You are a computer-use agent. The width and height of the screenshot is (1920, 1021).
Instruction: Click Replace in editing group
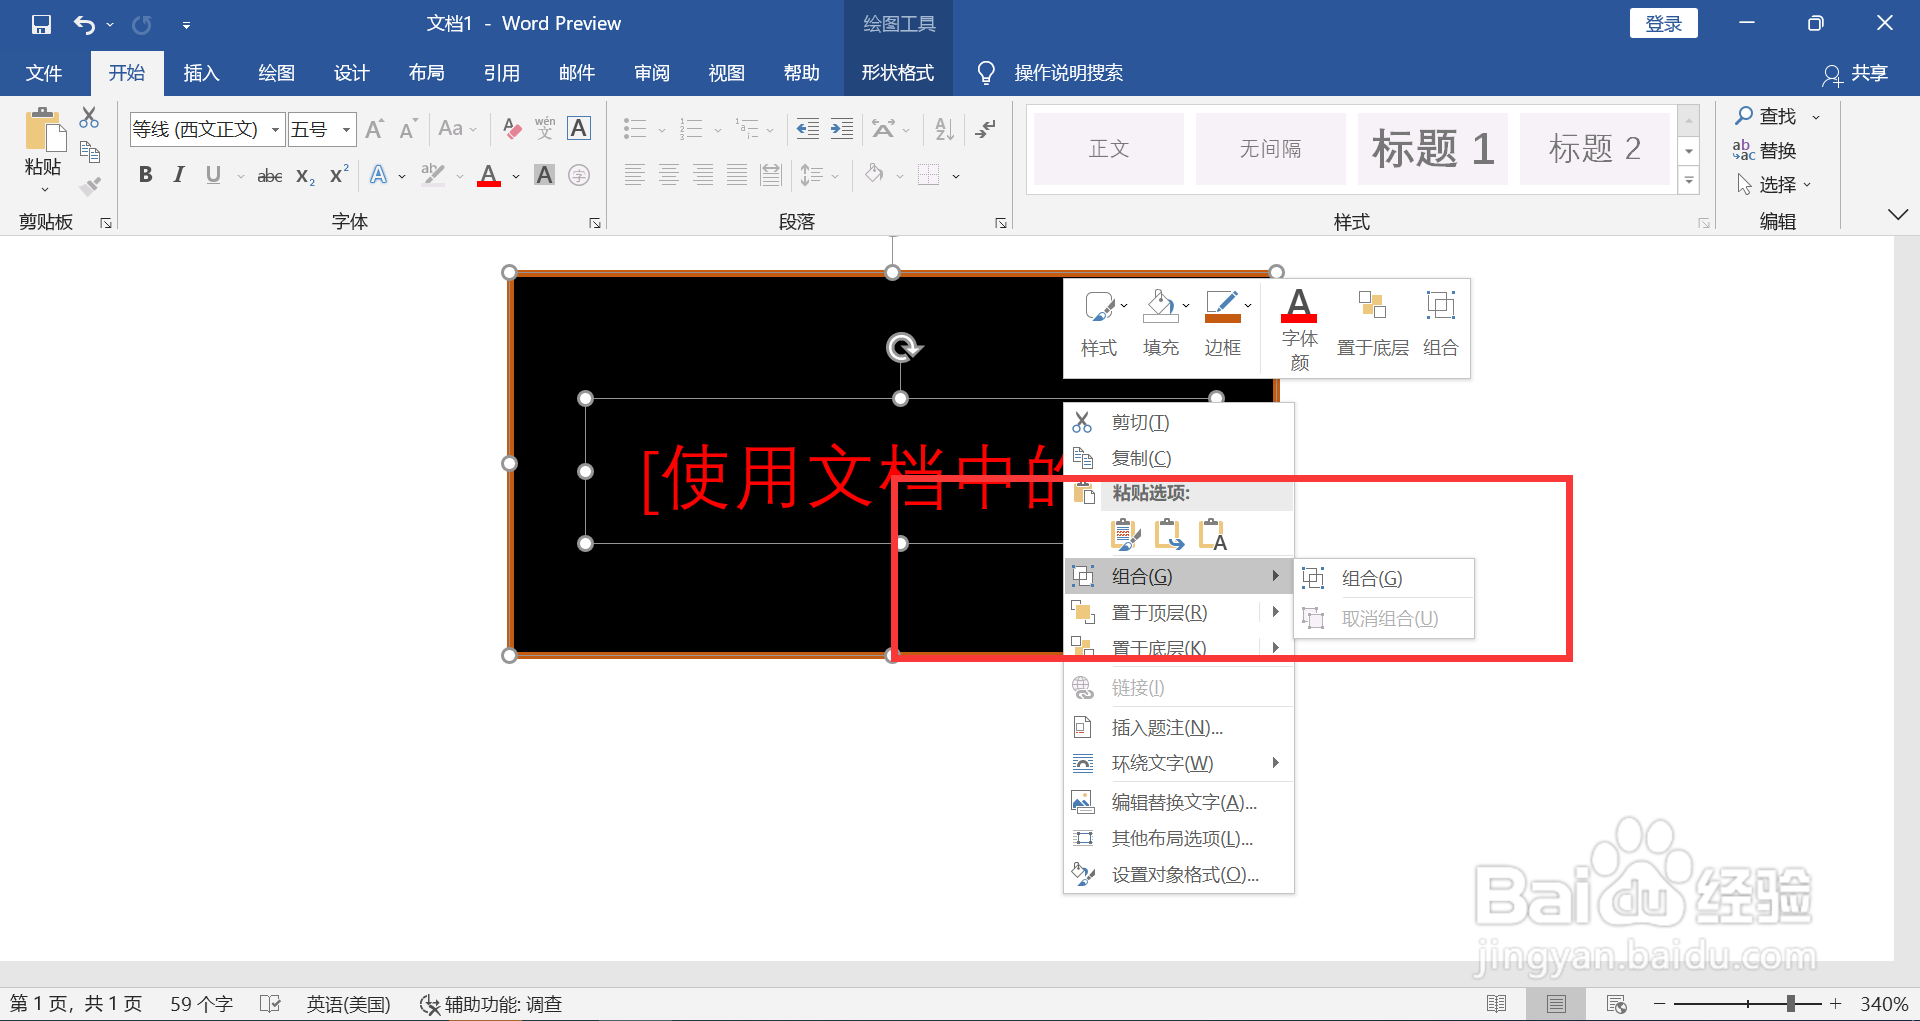tap(1765, 151)
